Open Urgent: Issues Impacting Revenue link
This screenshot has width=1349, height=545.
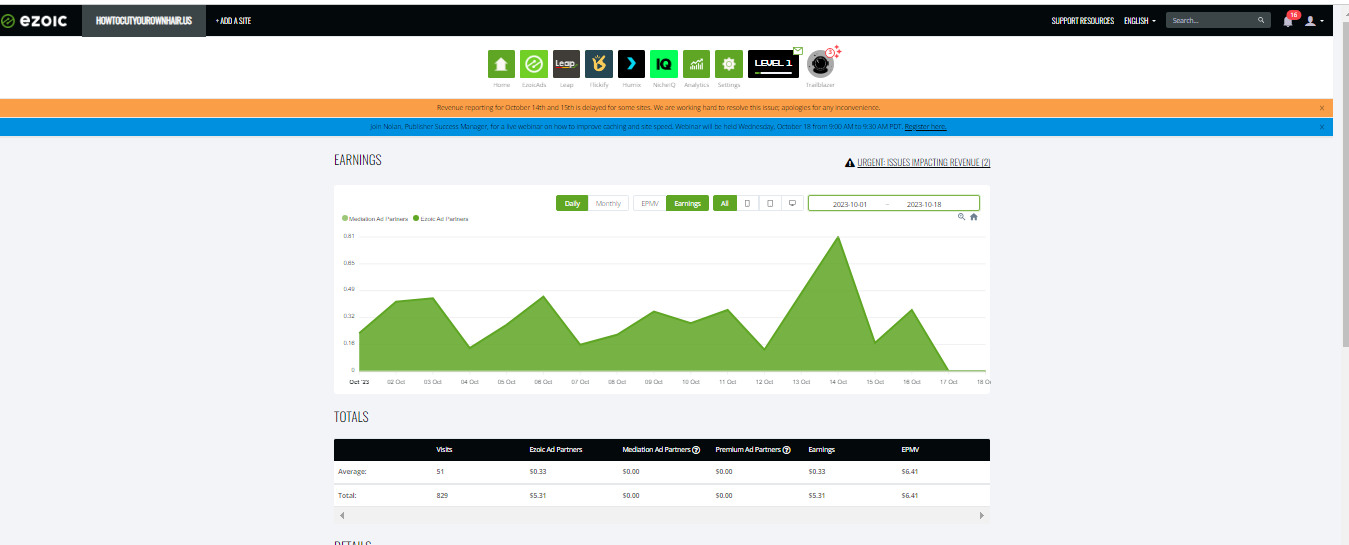[x=924, y=162]
